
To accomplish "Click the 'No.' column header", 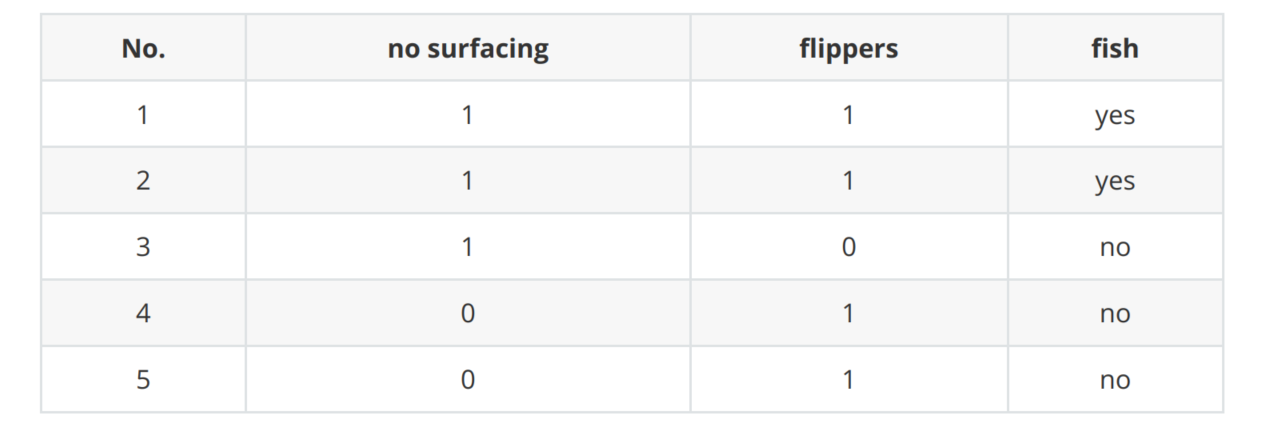I will pos(143,48).
